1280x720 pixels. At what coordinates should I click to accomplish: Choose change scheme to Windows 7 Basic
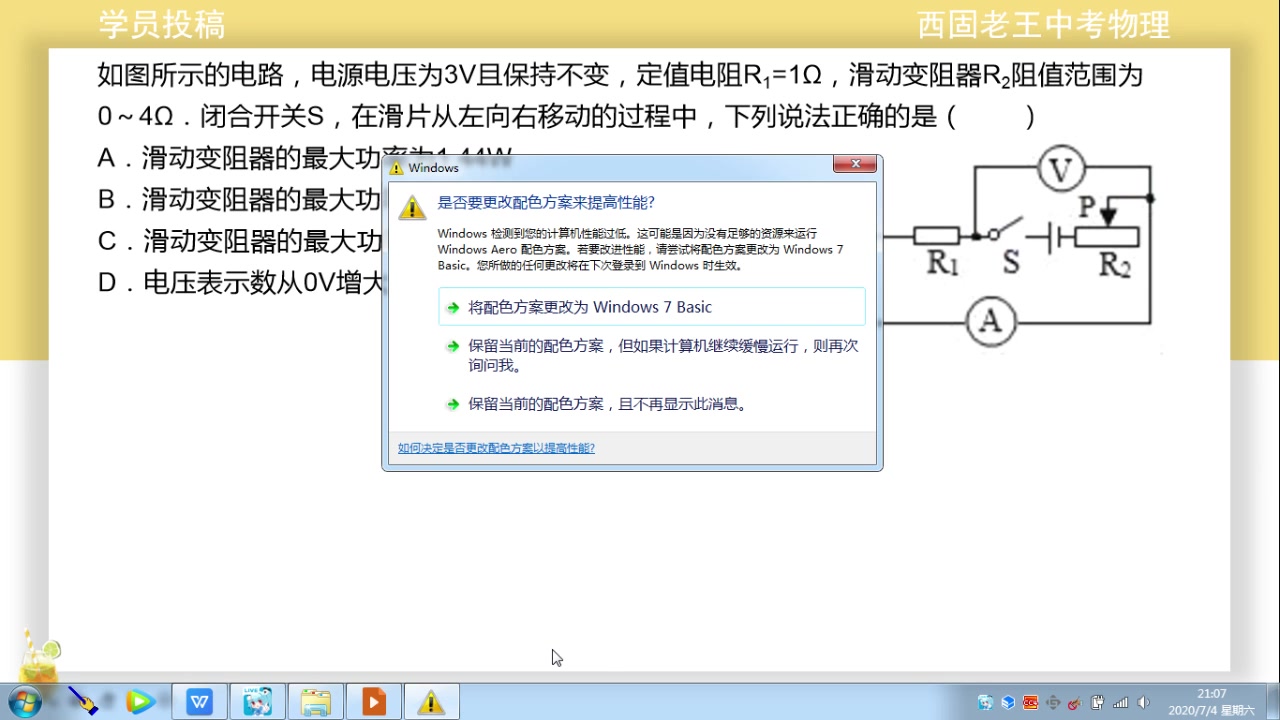651,307
